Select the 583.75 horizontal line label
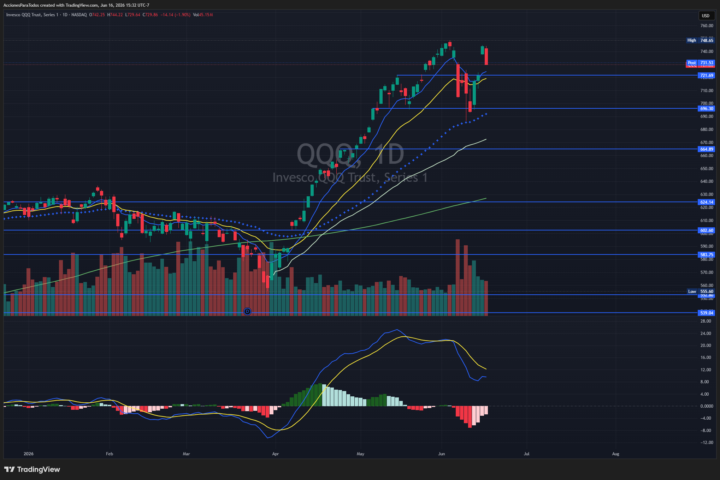This screenshot has width=720, height=480. (x=706, y=254)
